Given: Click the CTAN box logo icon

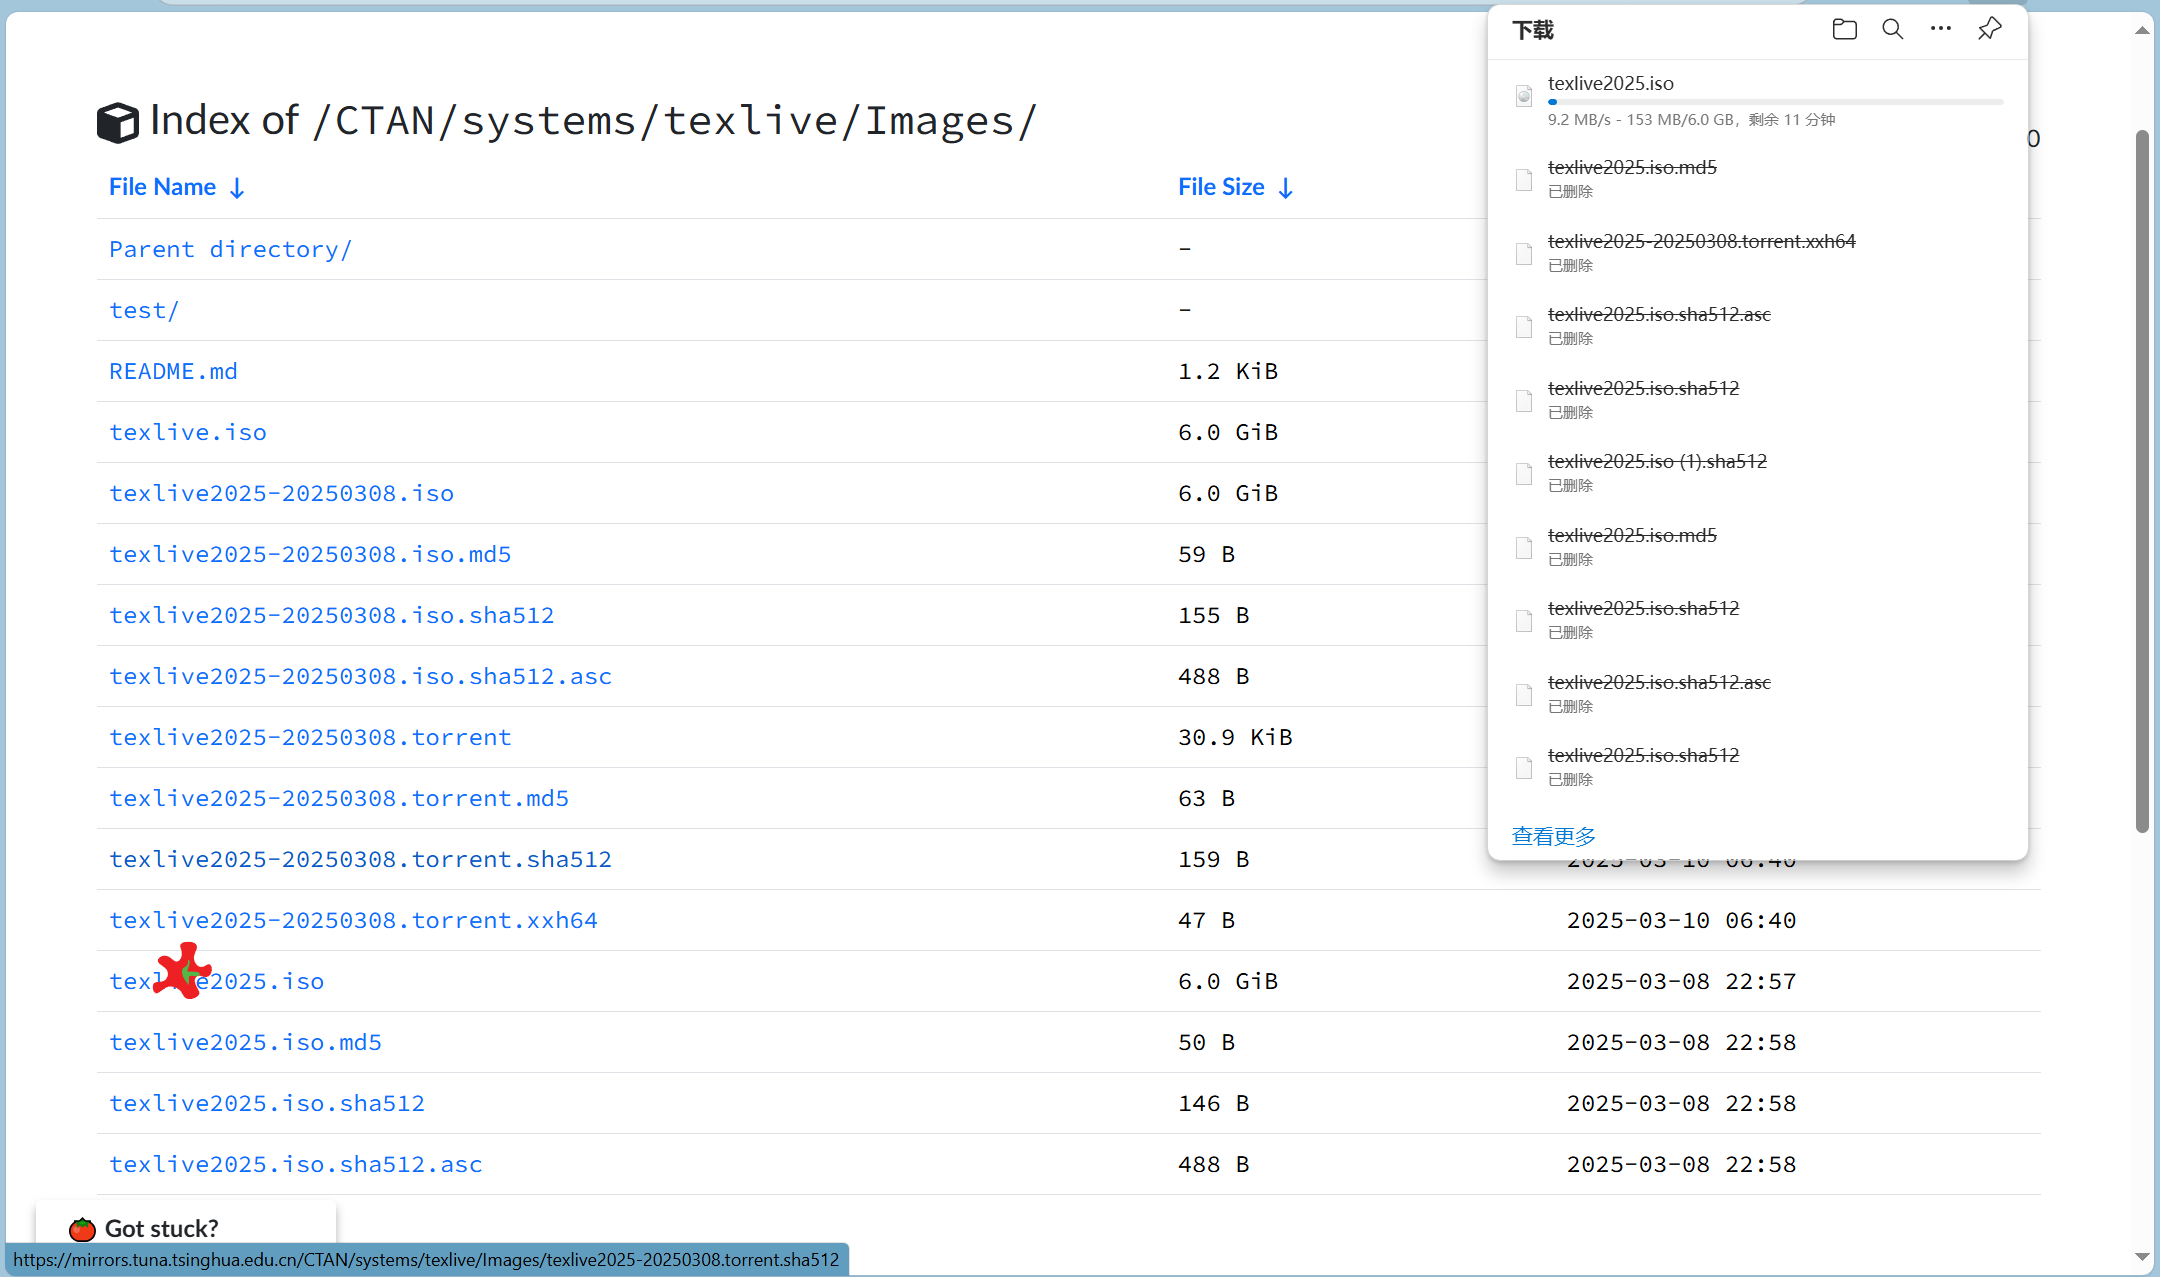Looking at the screenshot, I should pyautogui.click(x=118, y=122).
